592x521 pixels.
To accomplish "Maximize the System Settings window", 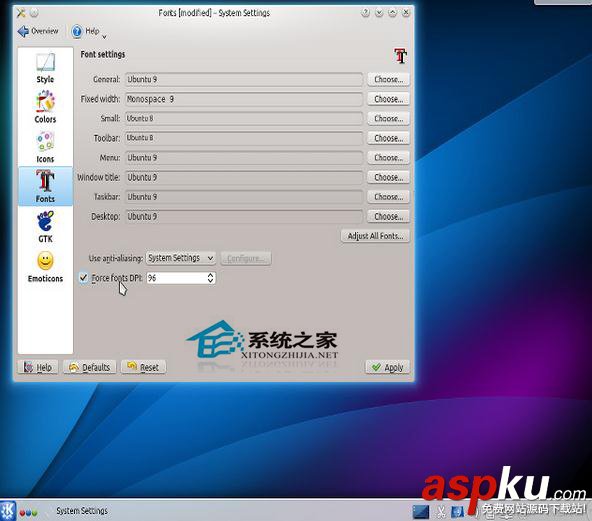I will click(392, 13).
